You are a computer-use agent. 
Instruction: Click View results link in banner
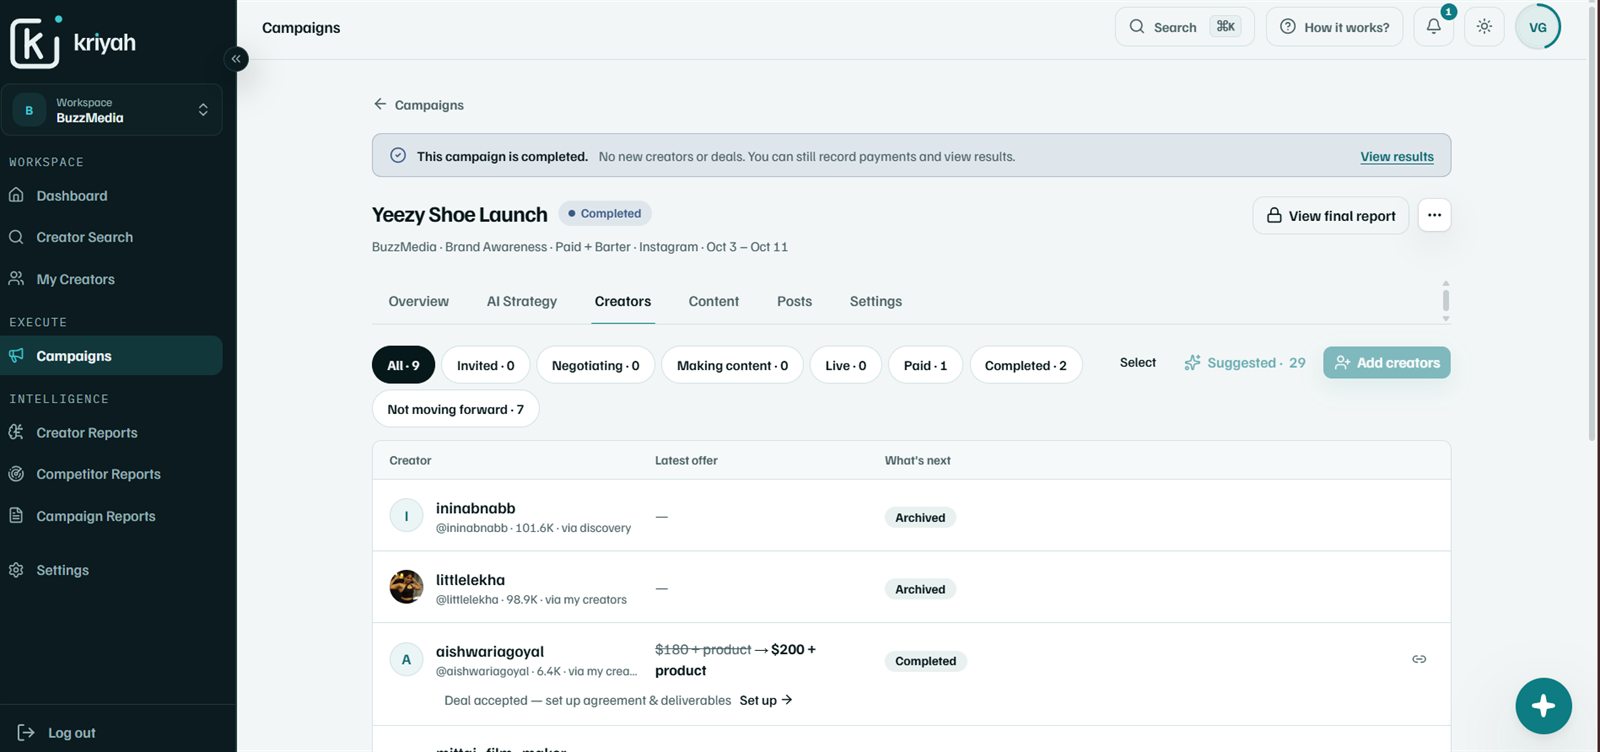click(x=1397, y=157)
